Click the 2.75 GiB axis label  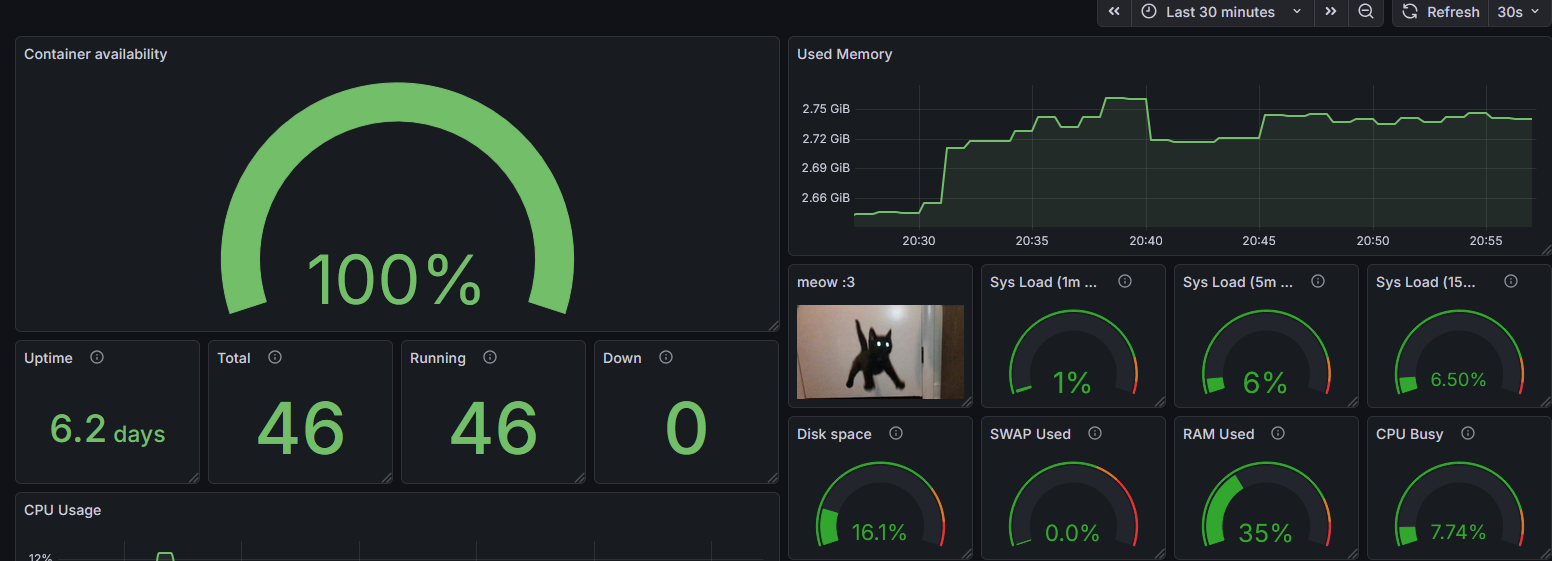click(826, 109)
